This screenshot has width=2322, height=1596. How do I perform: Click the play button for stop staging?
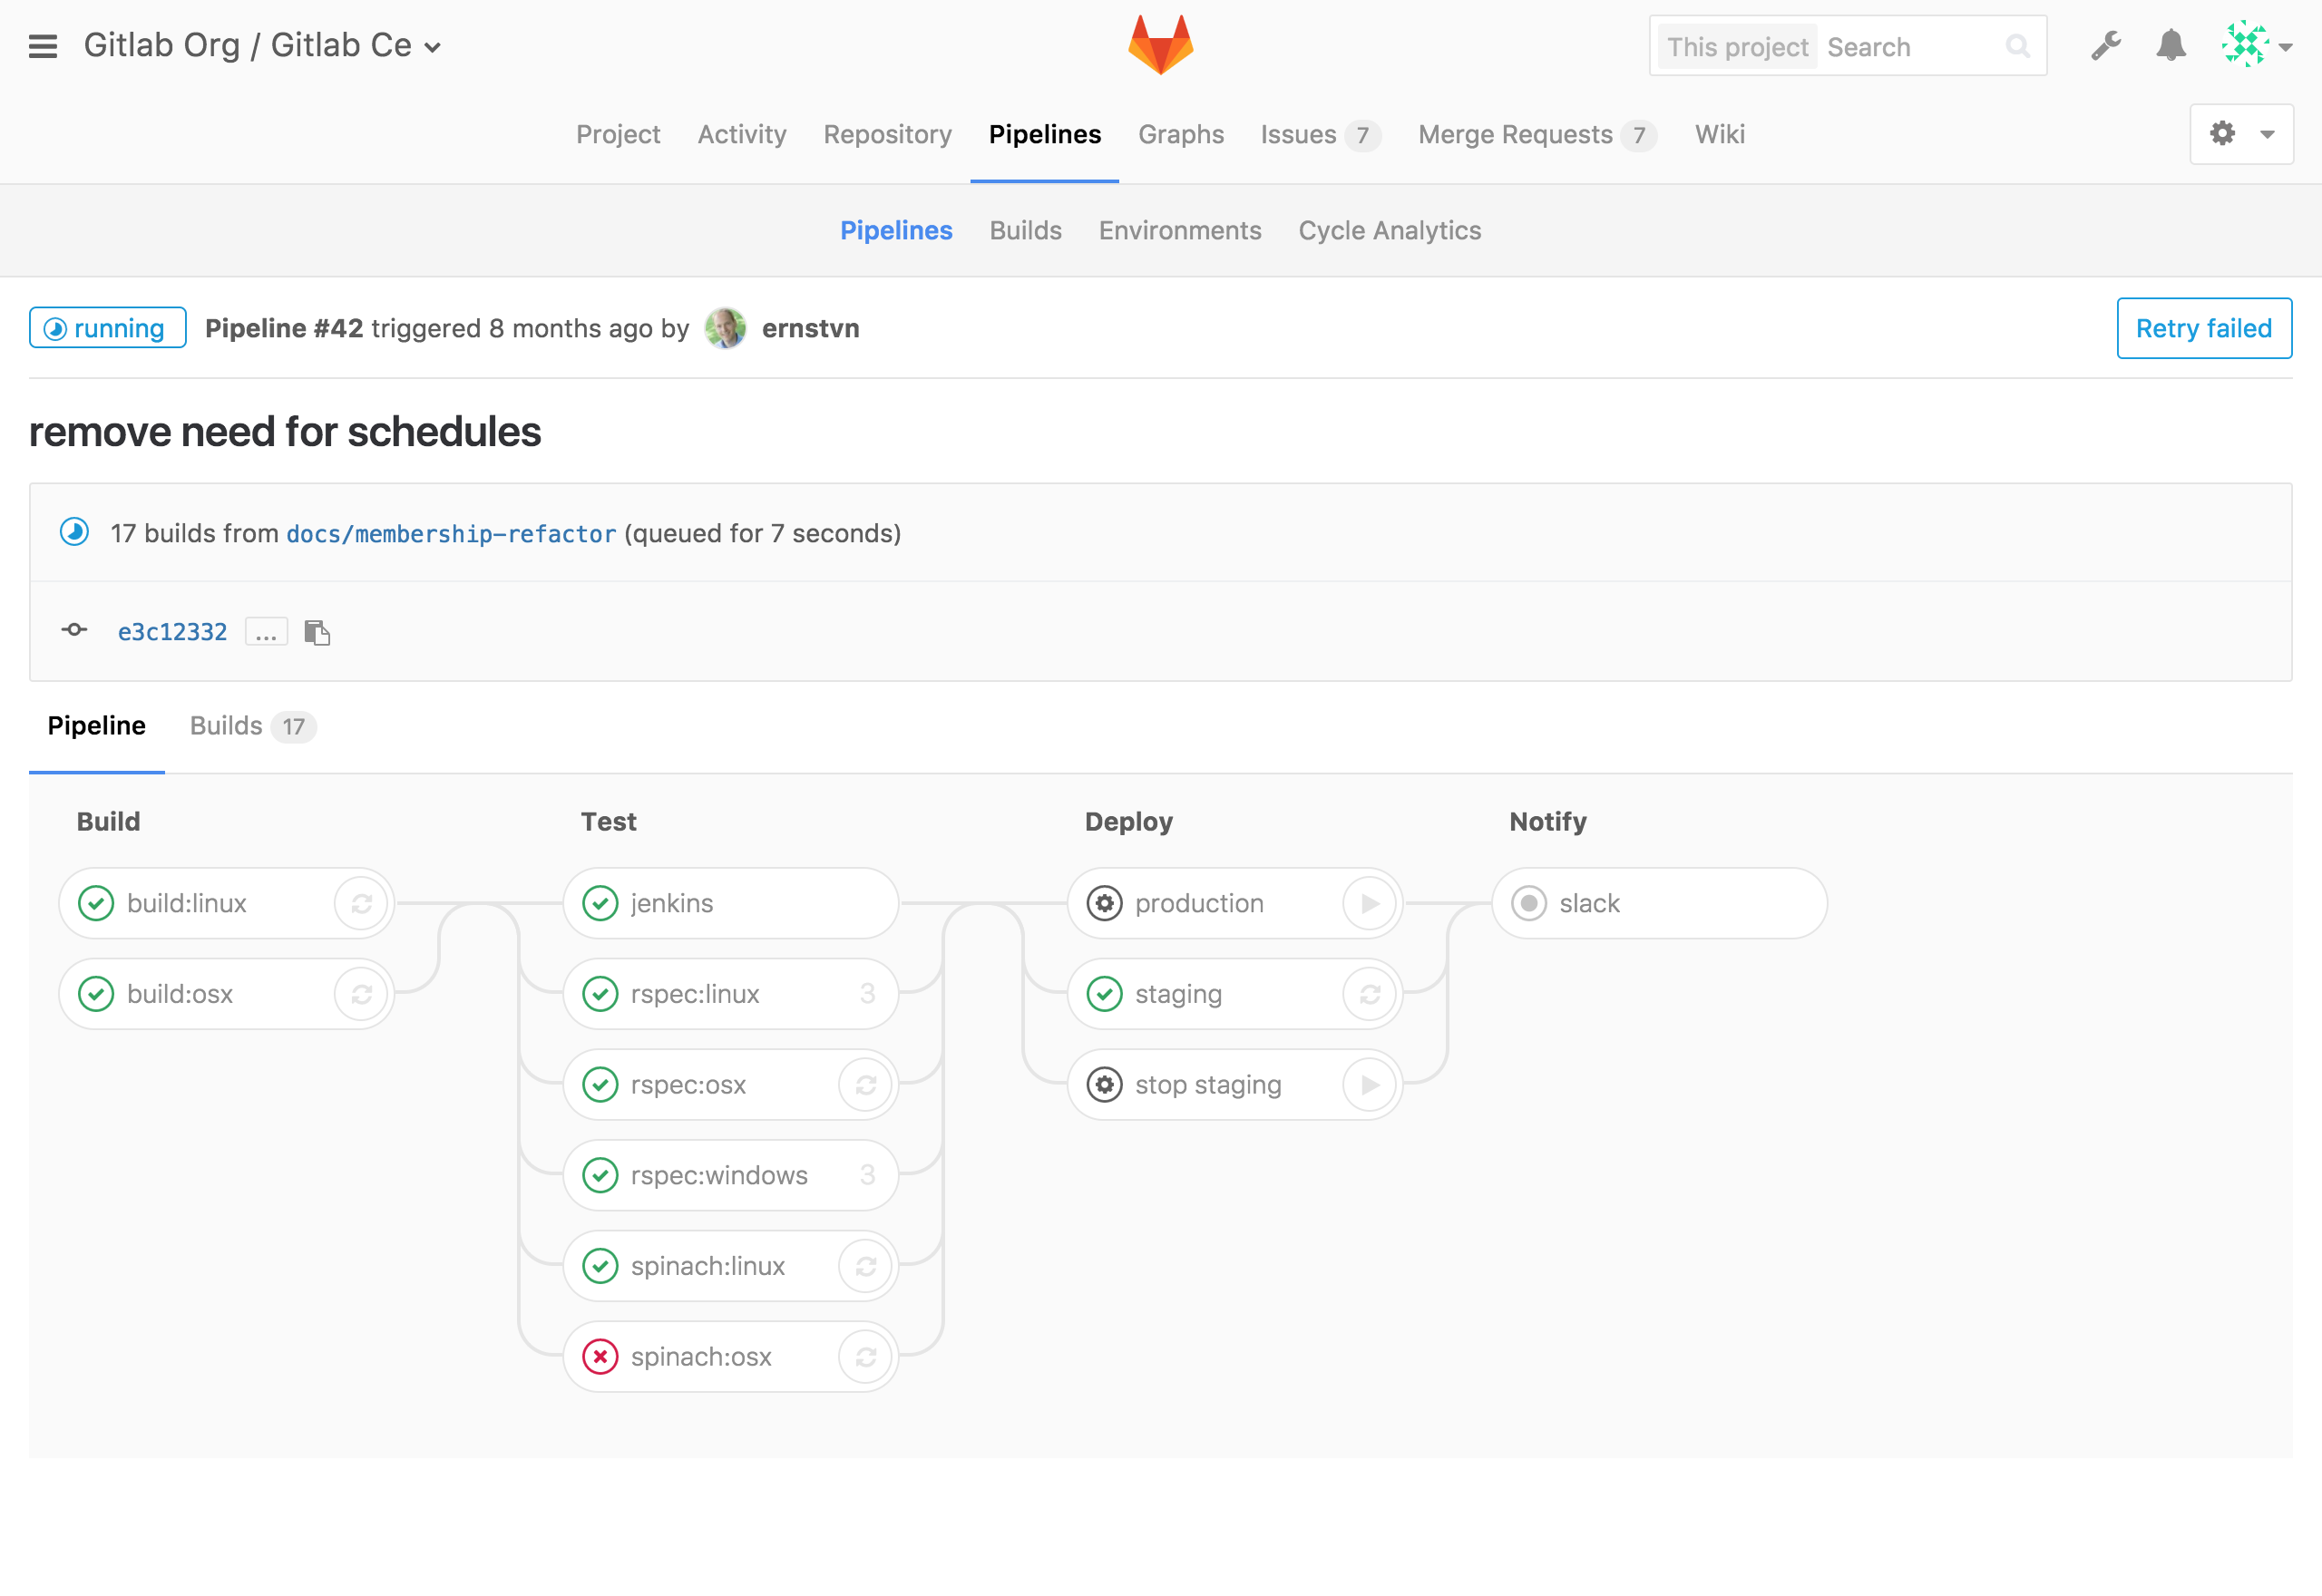point(1371,1083)
